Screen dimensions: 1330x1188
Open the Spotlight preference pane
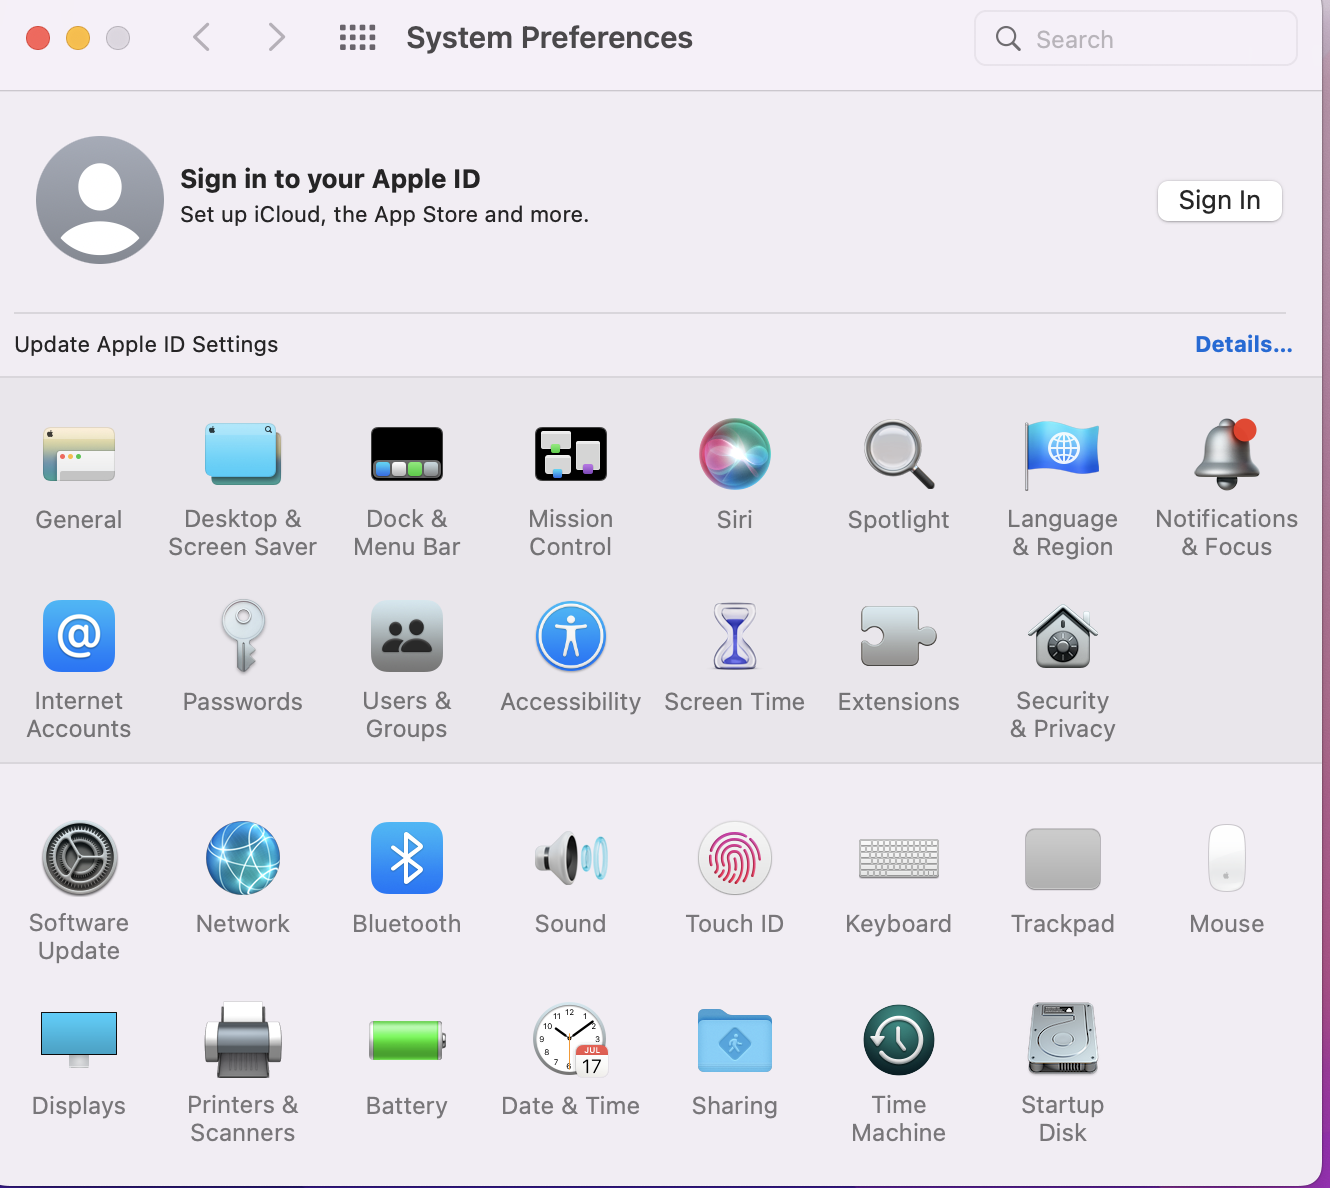[898, 455]
